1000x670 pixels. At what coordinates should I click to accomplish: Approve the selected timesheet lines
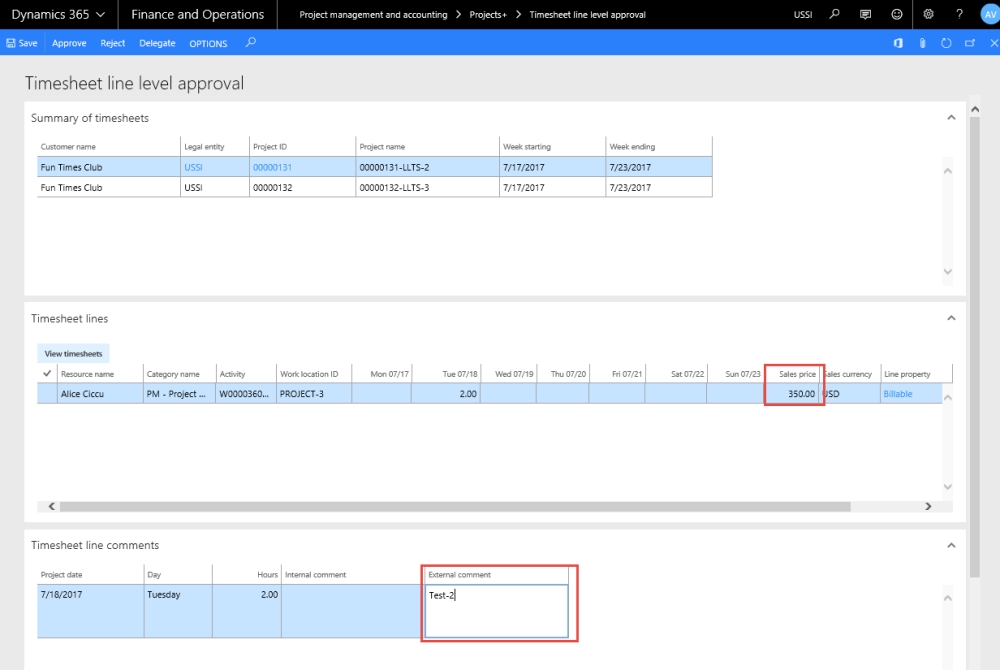(68, 43)
